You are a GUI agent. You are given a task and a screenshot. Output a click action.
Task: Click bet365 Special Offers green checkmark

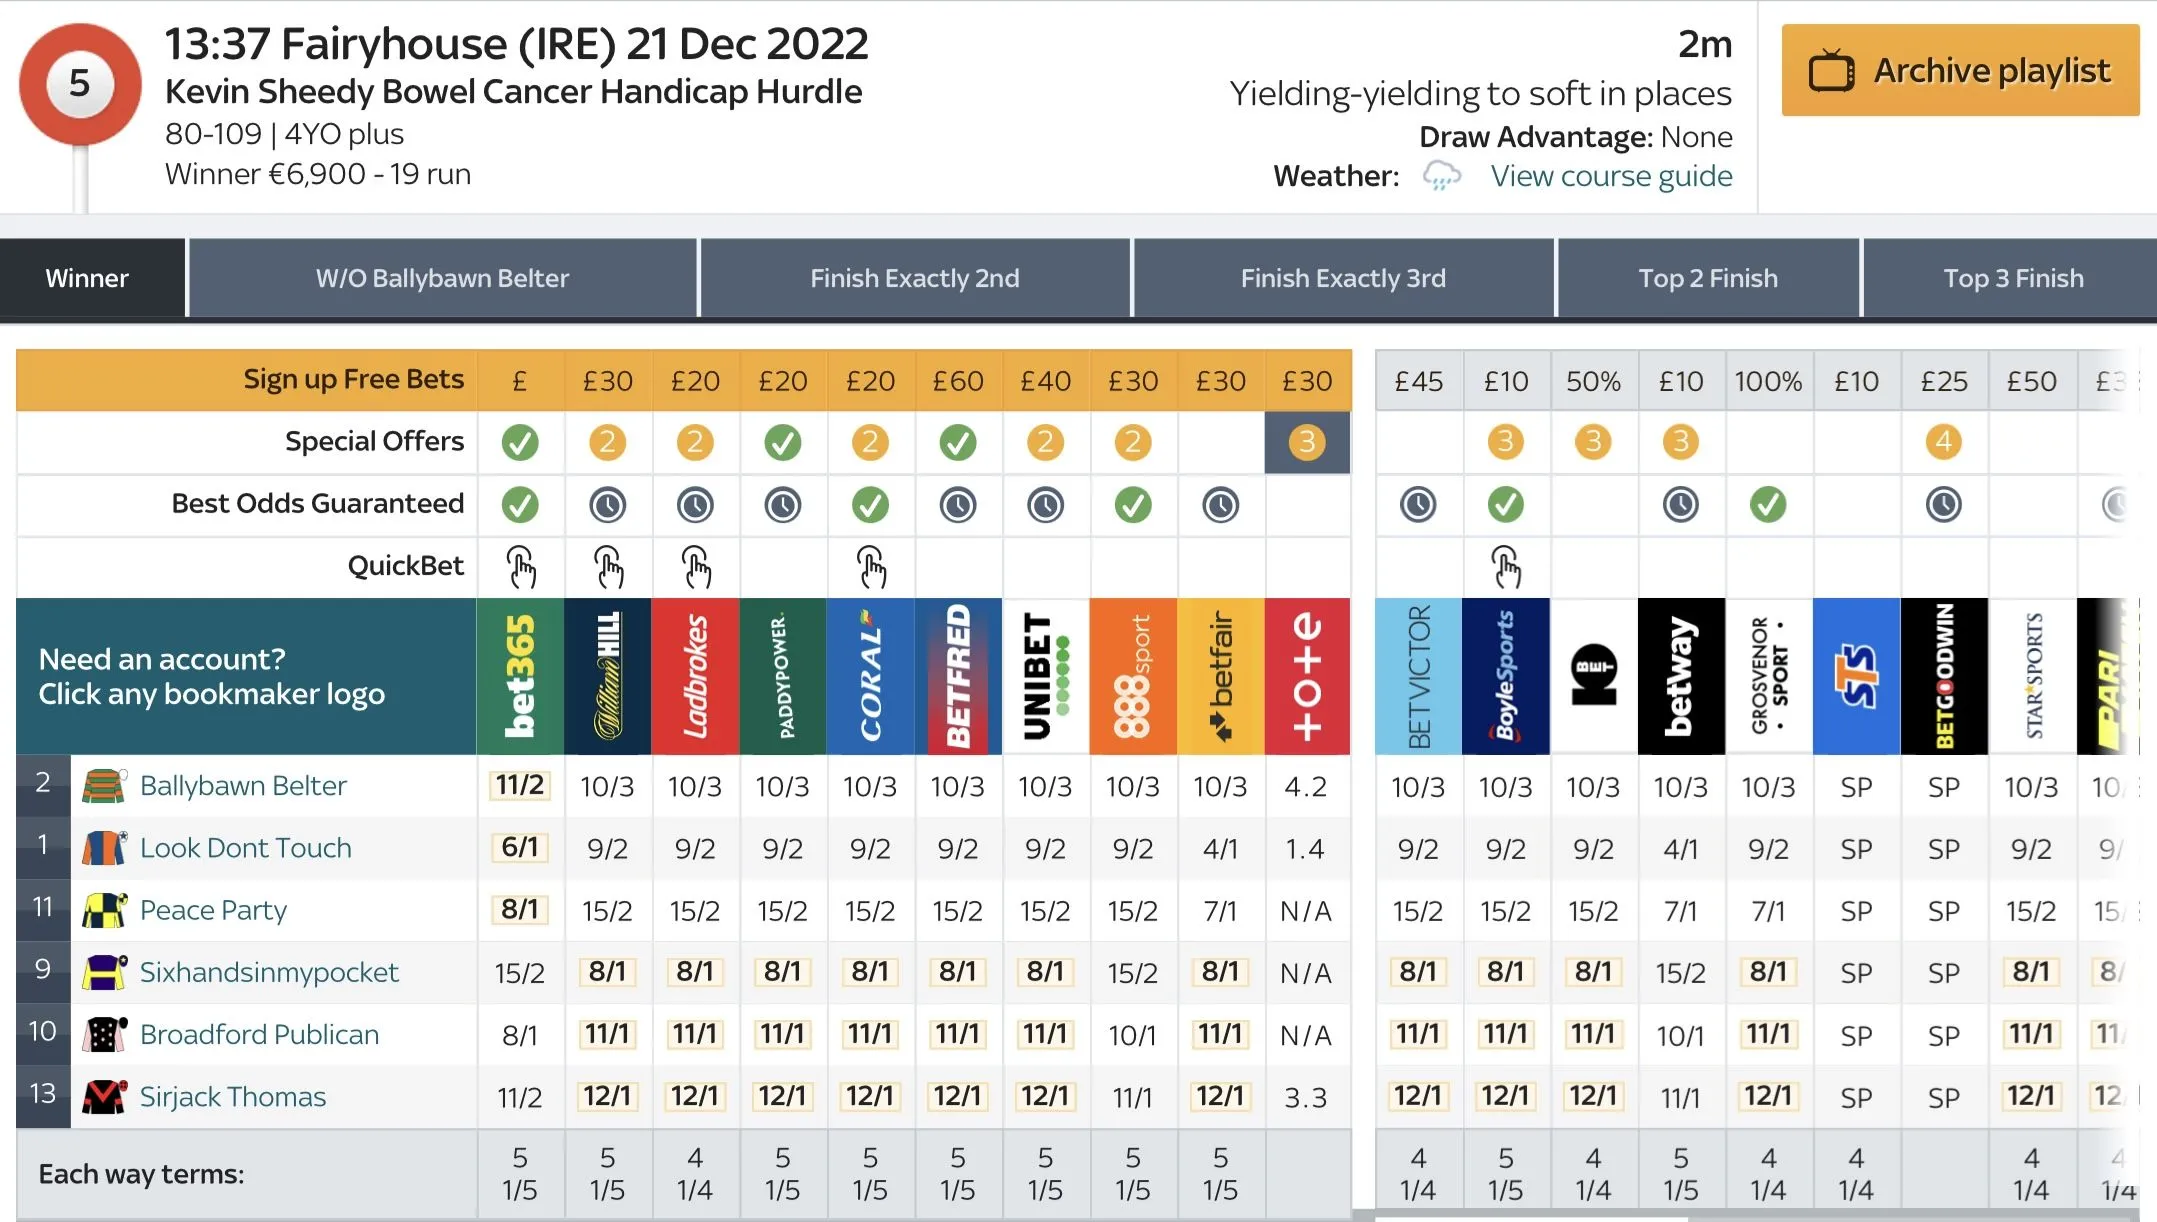520,442
